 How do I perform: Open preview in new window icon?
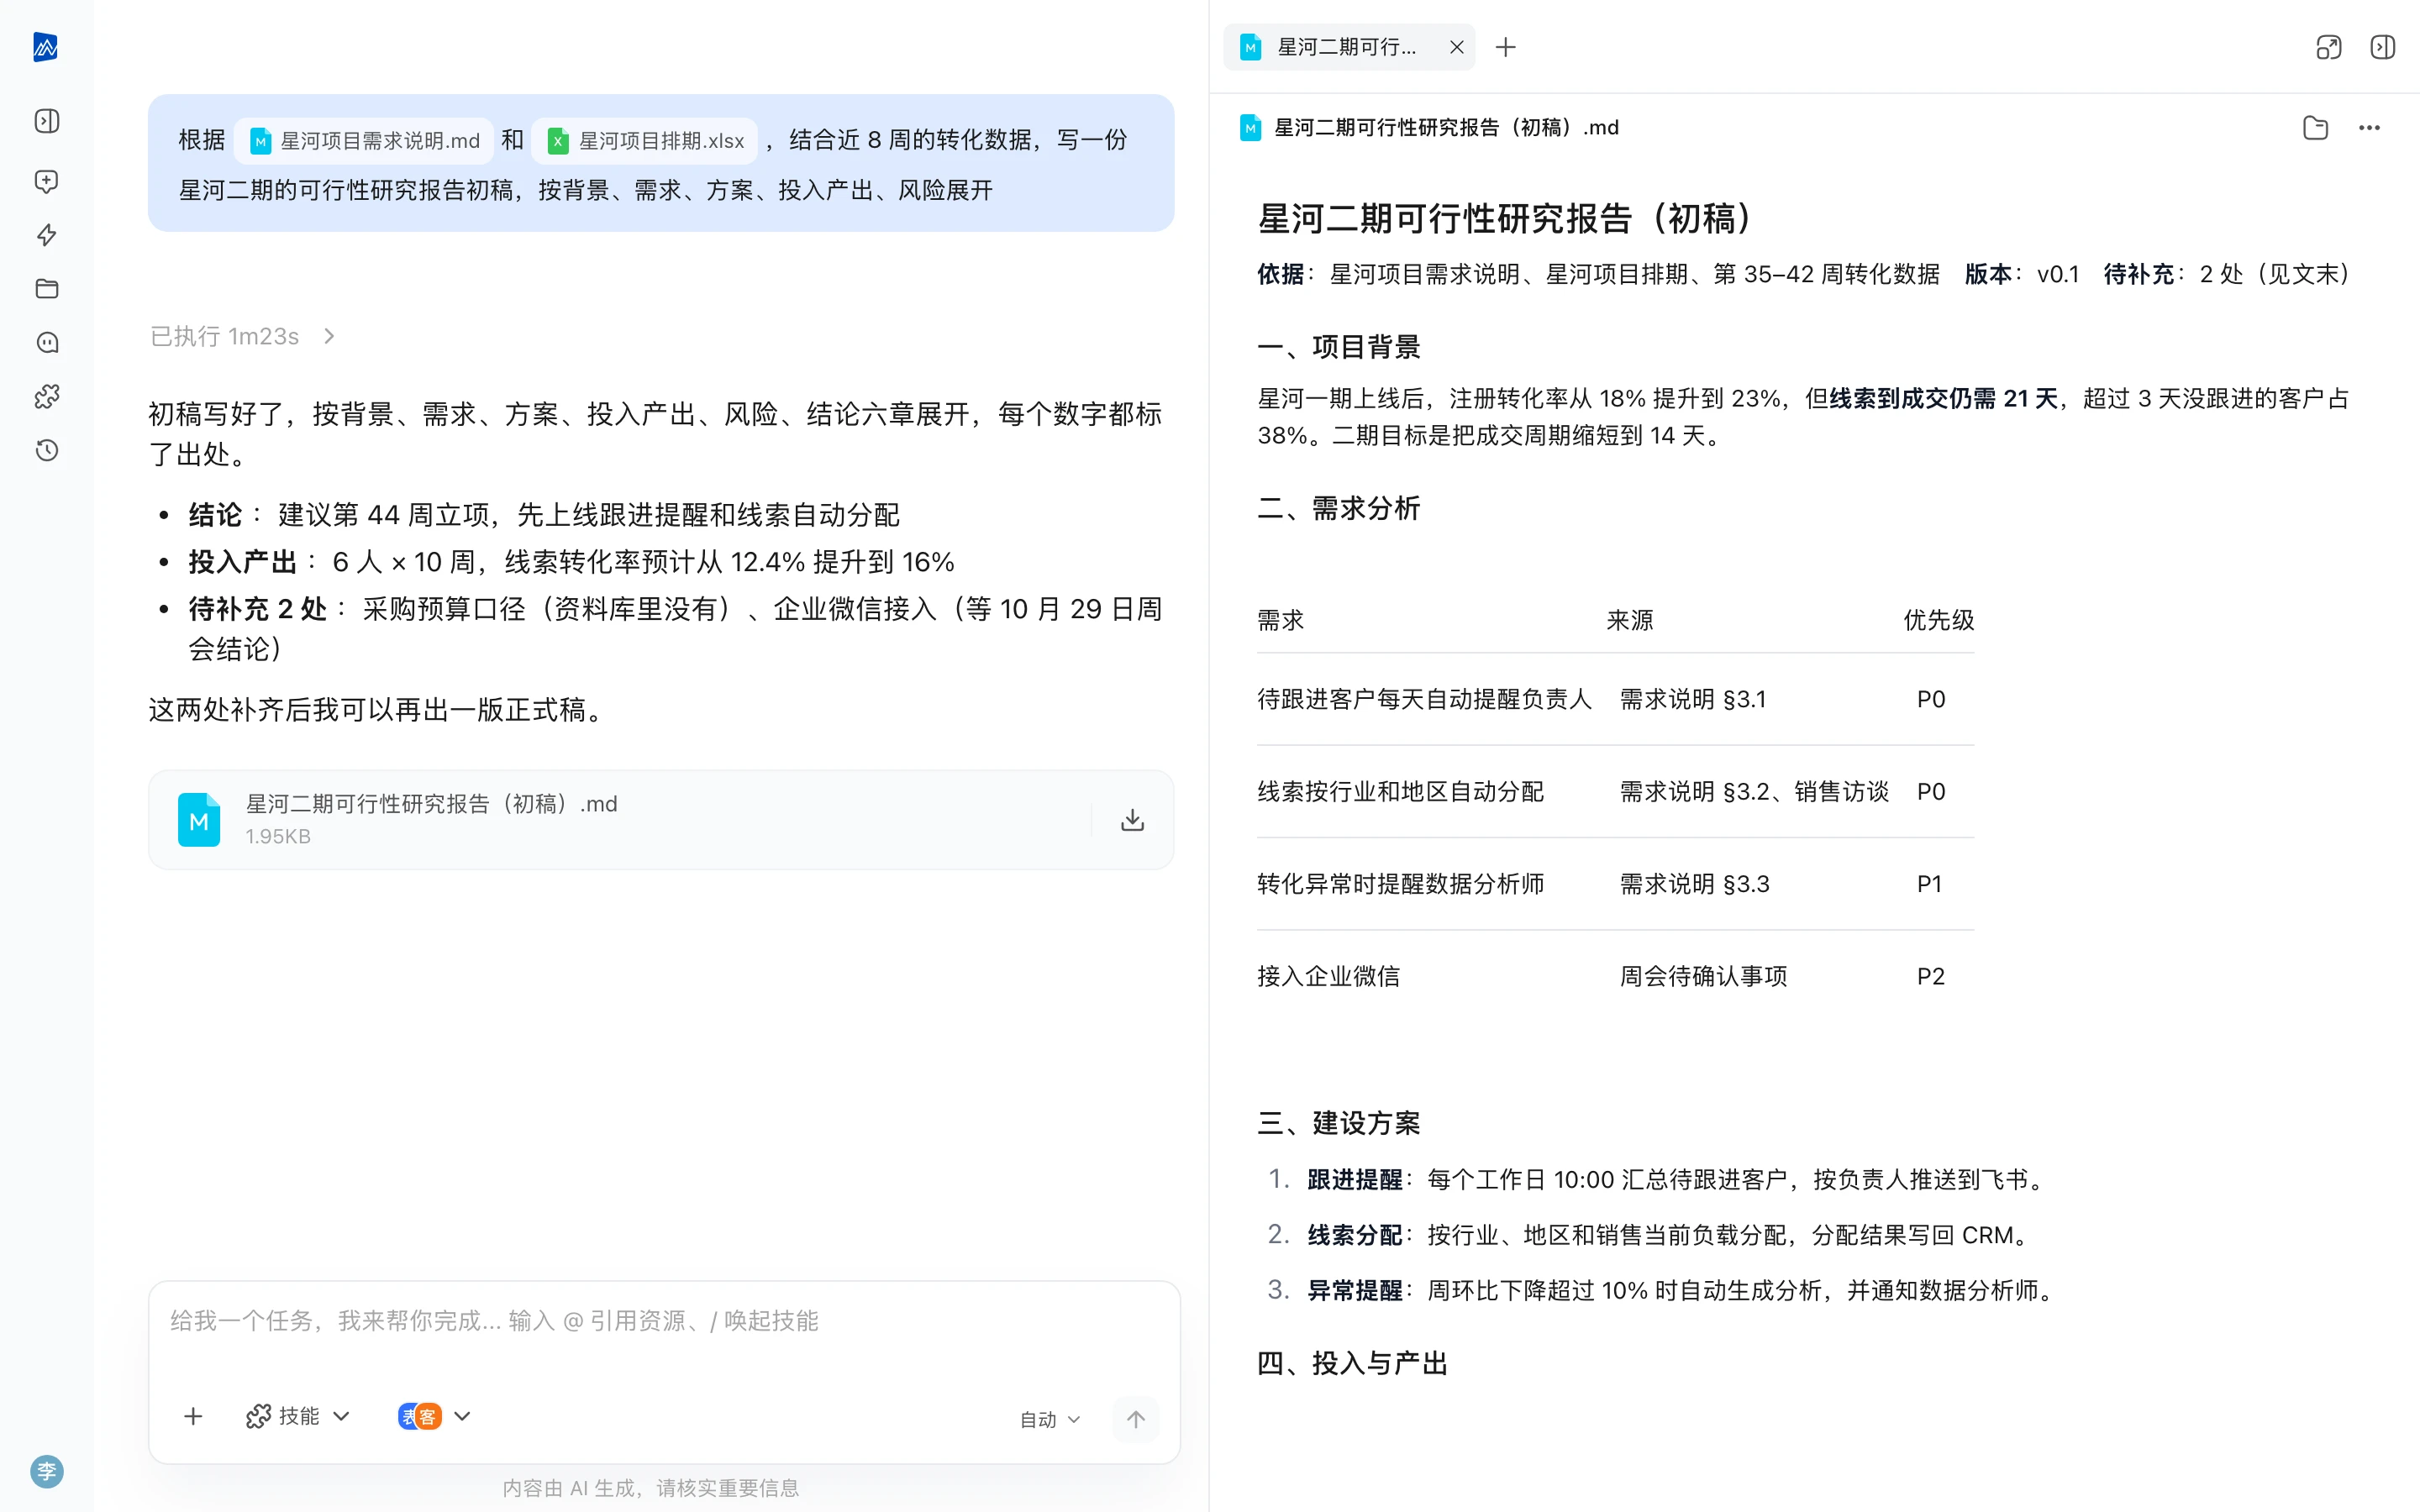[x=2329, y=47]
